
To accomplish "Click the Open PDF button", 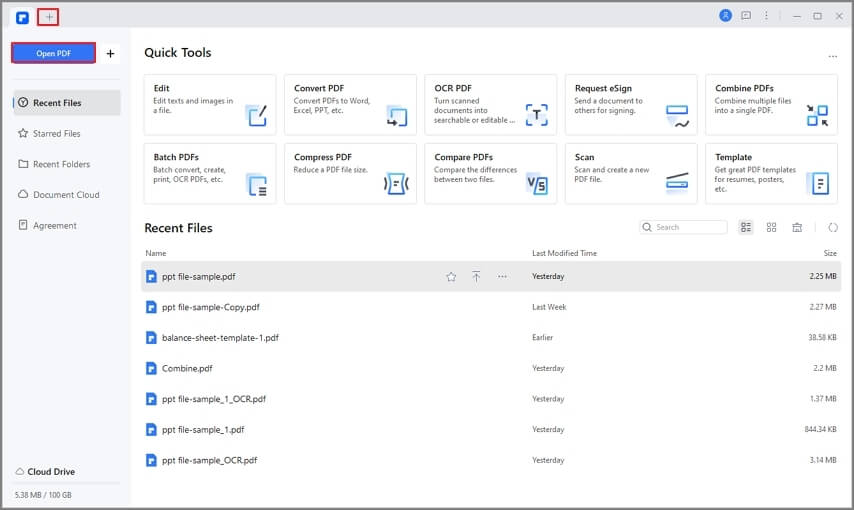I will pyautogui.click(x=53, y=53).
